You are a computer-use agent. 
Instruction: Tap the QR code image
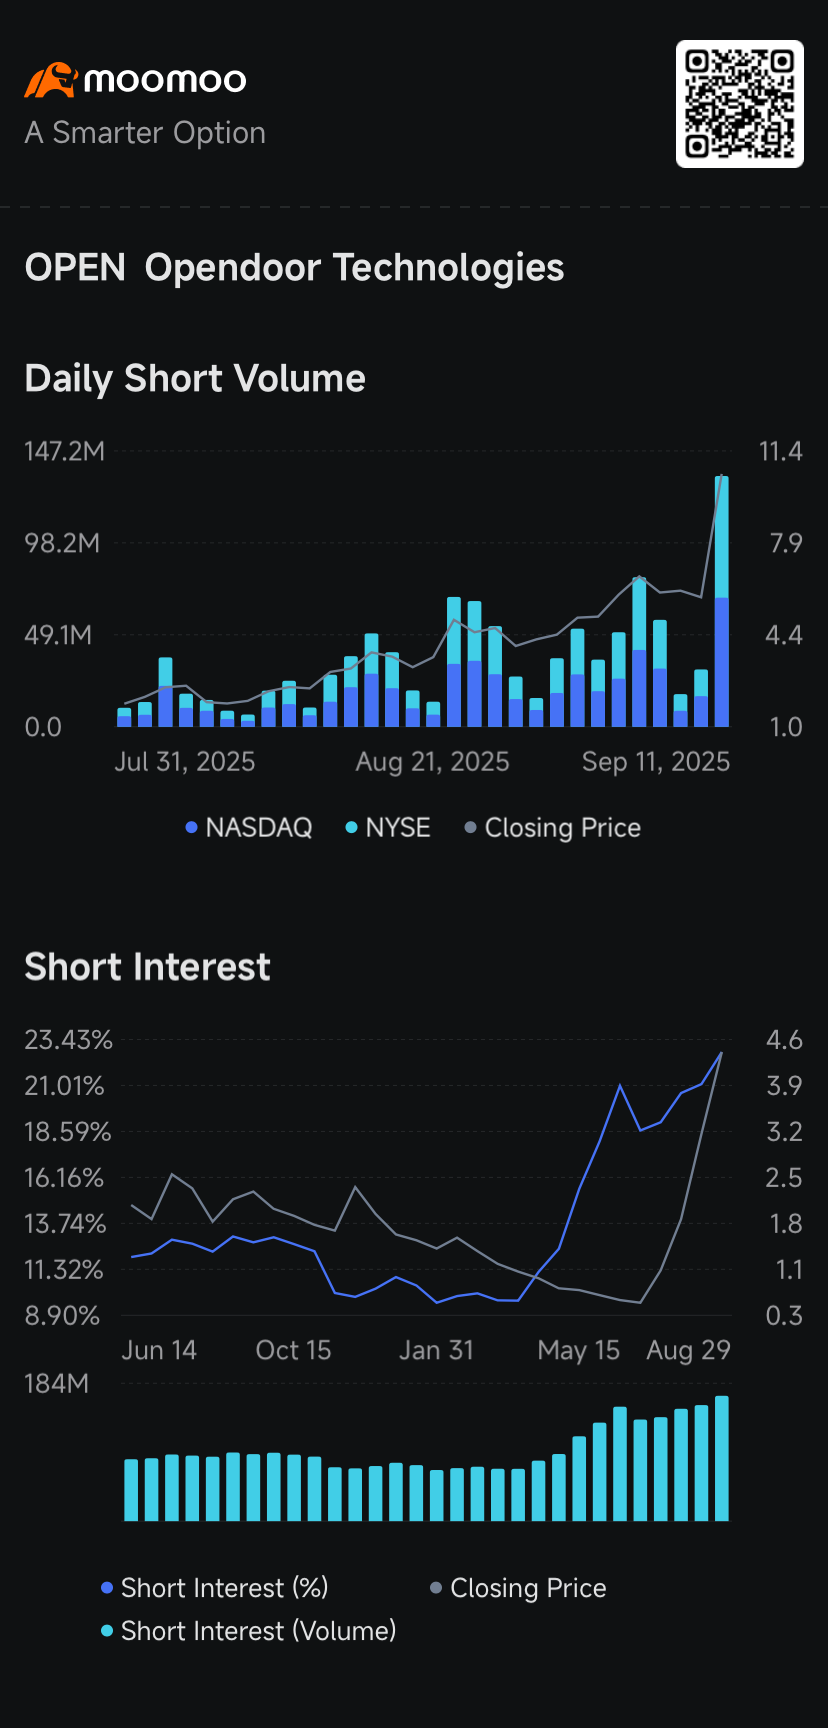click(x=739, y=104)
